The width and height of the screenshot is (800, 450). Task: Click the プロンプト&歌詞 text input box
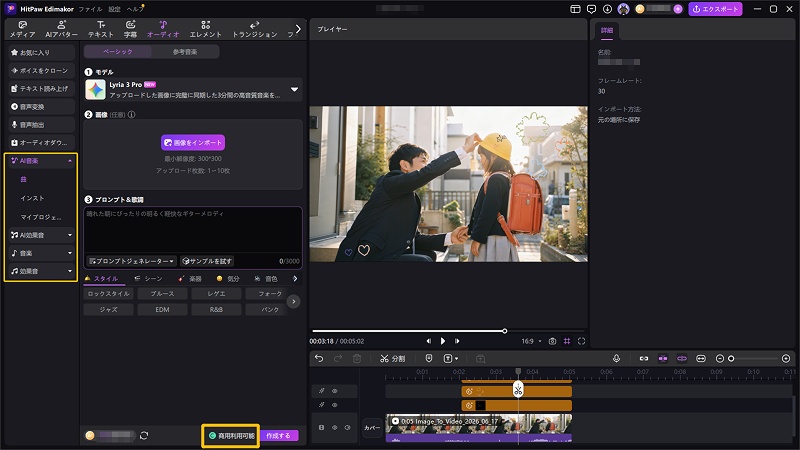click(193, 230)
